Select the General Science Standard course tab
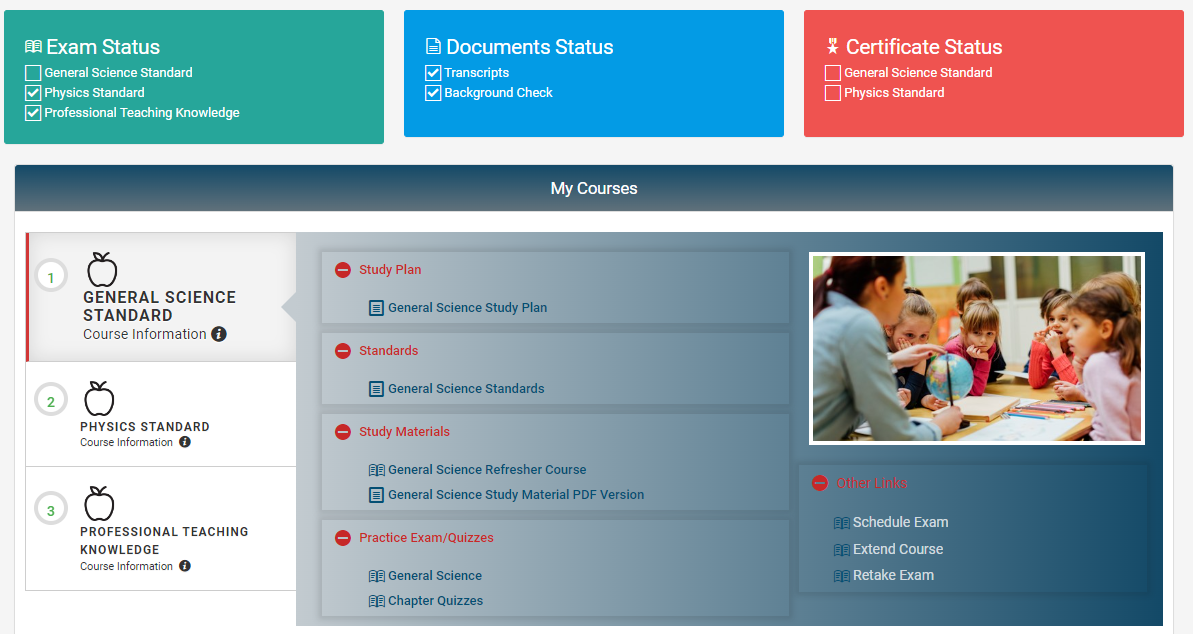This screenshot has width=1193, height=634. tap(161, 297)
